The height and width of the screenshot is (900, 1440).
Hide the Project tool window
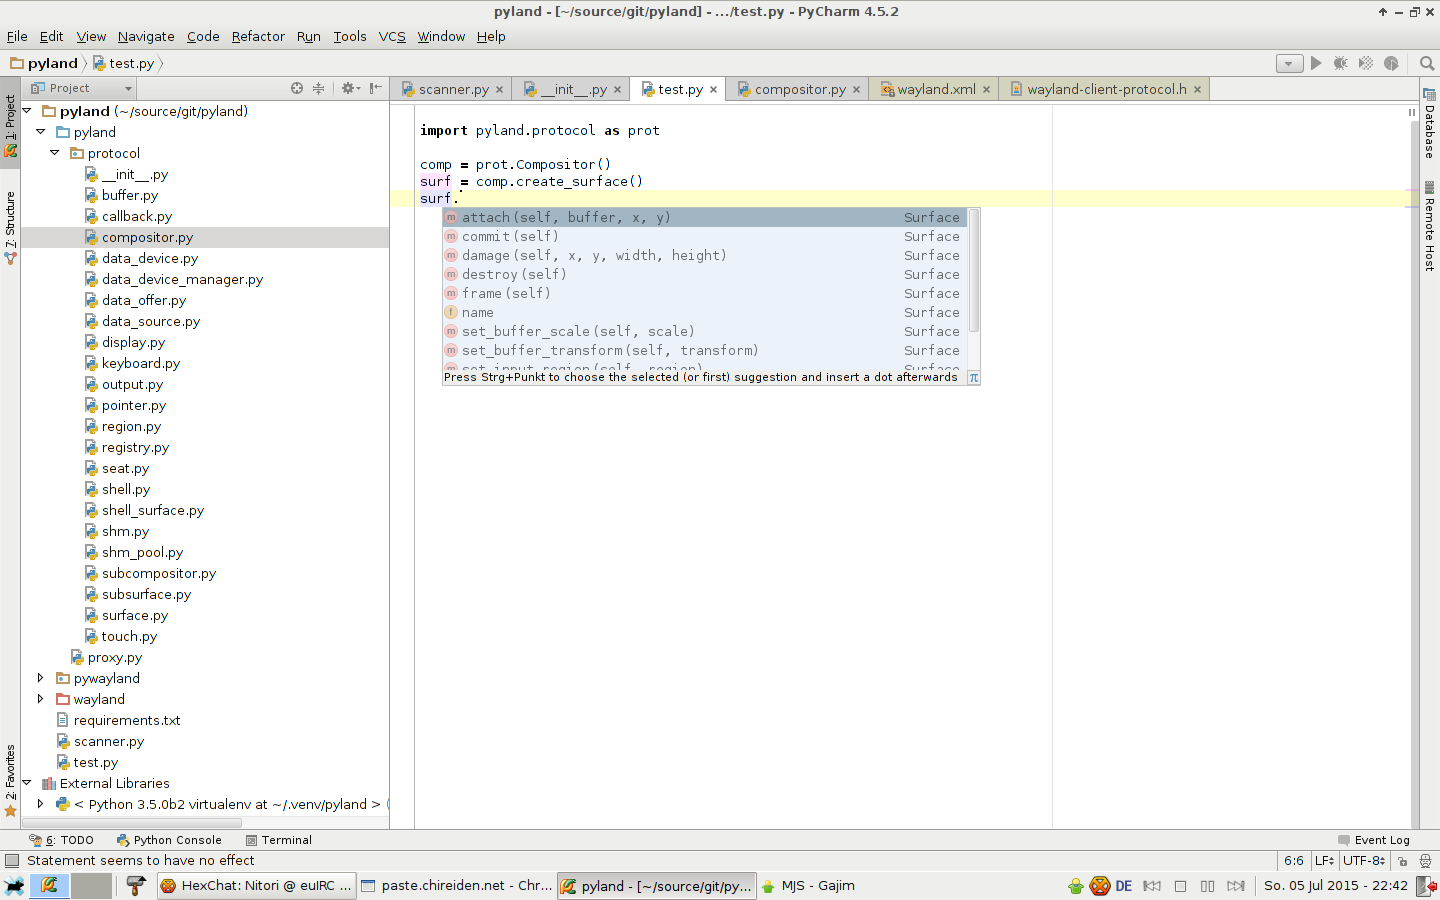point(376,88)
